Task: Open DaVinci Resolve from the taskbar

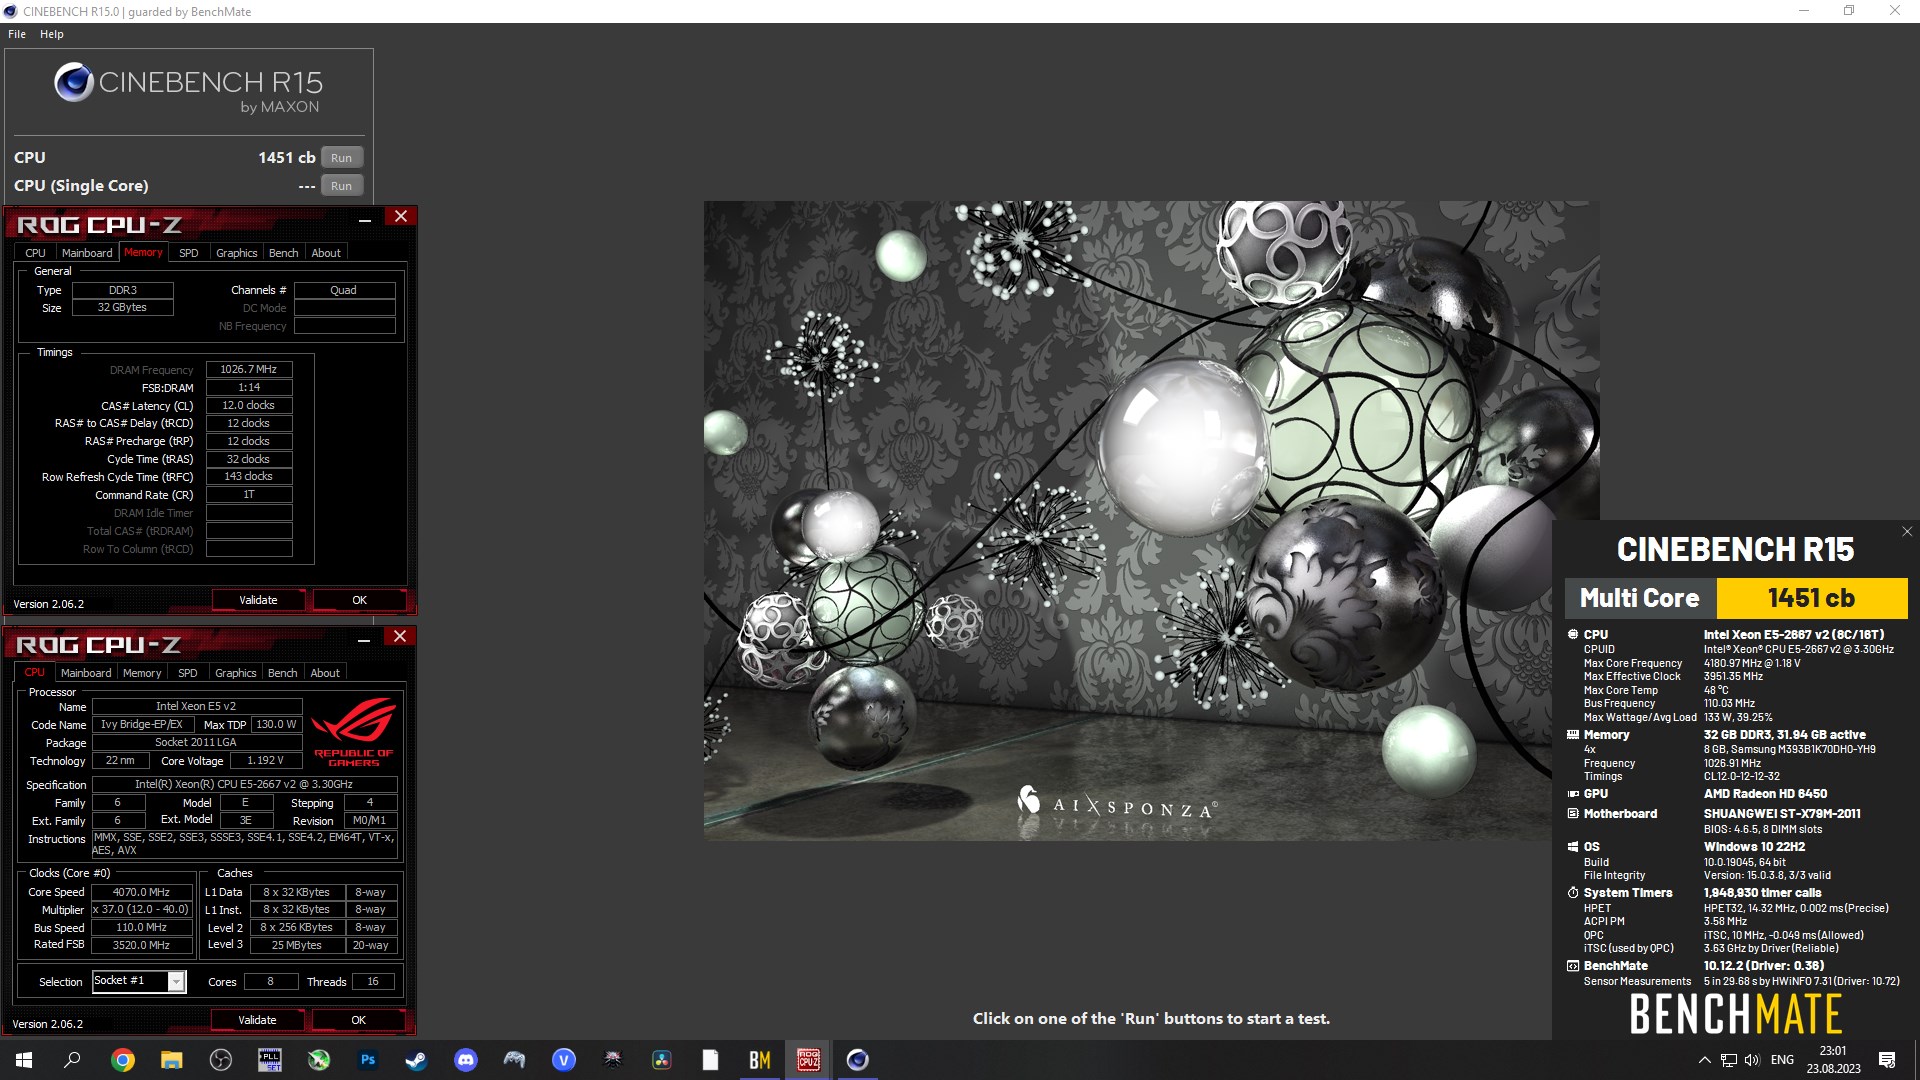Action: [x=662, y=1060]
